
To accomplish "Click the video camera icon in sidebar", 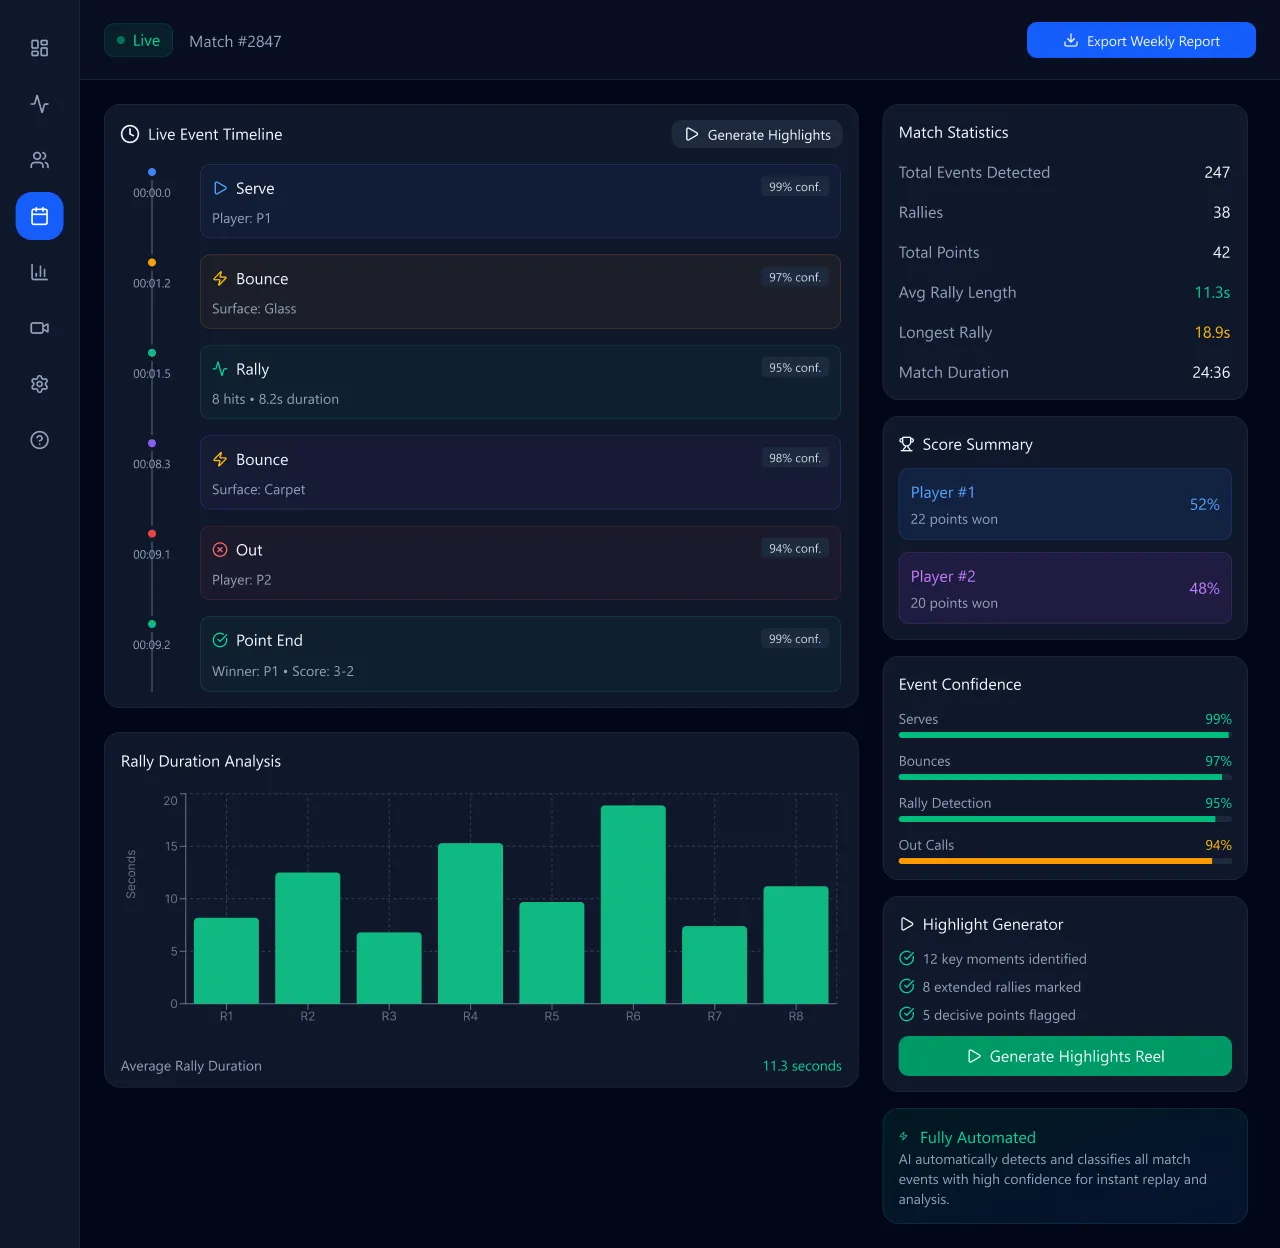I will 39,328.
